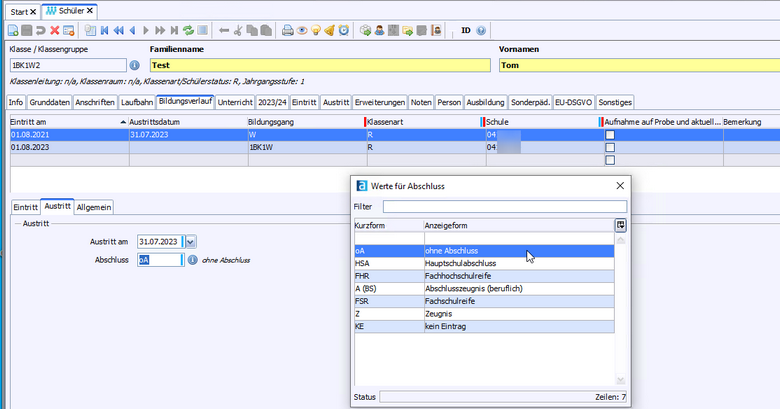This screenshot has width=780, height=409.
Task: Open the Sonderpäd. tab
Action: [x=530, y=102]
